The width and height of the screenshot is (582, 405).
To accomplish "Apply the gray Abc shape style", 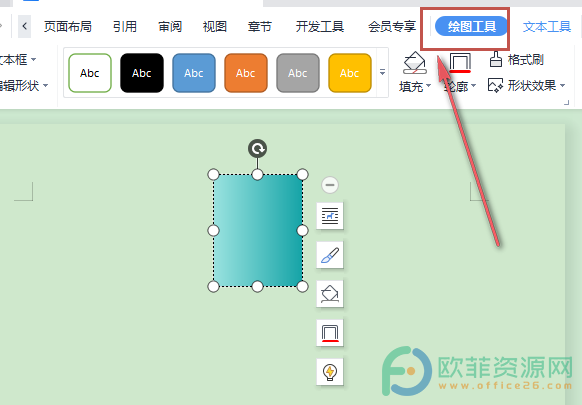I will (298, 73).
